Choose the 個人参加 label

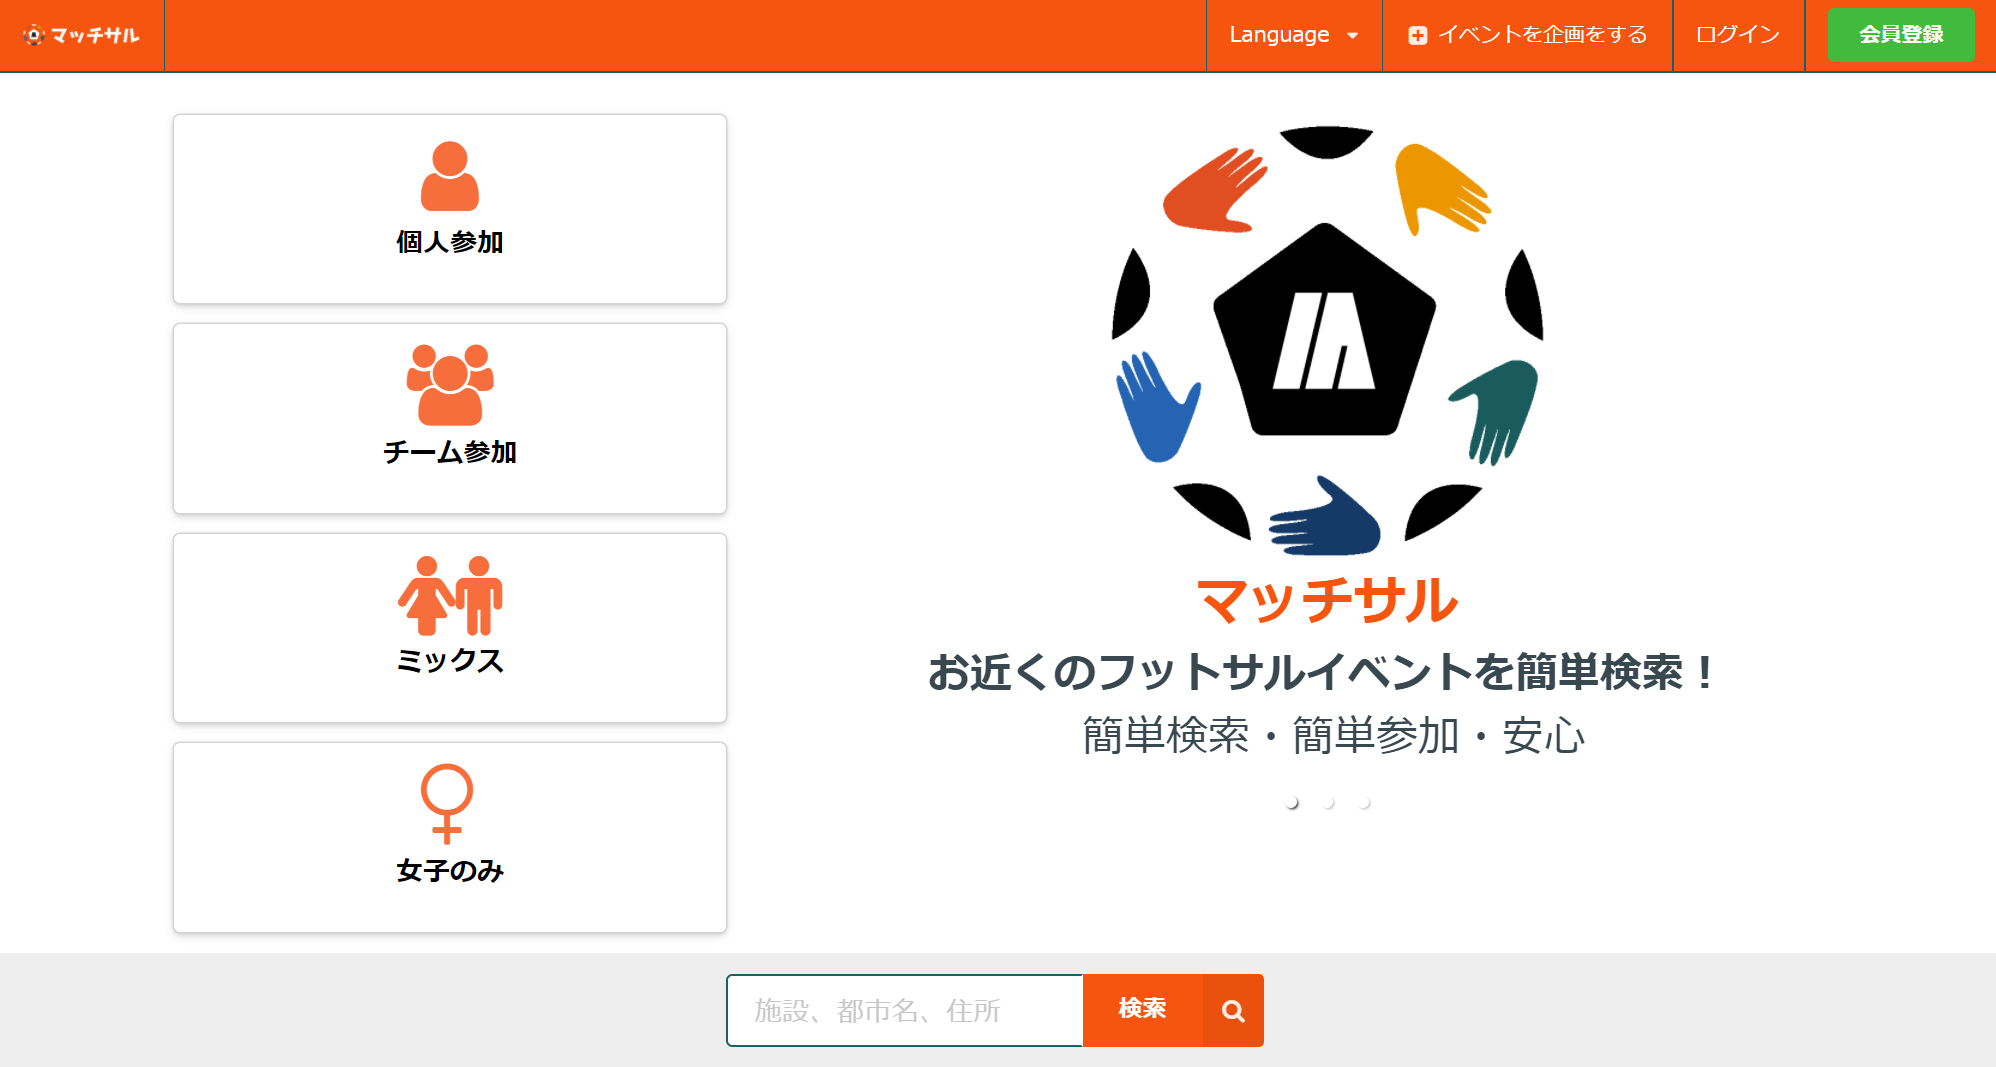(450, 242)
